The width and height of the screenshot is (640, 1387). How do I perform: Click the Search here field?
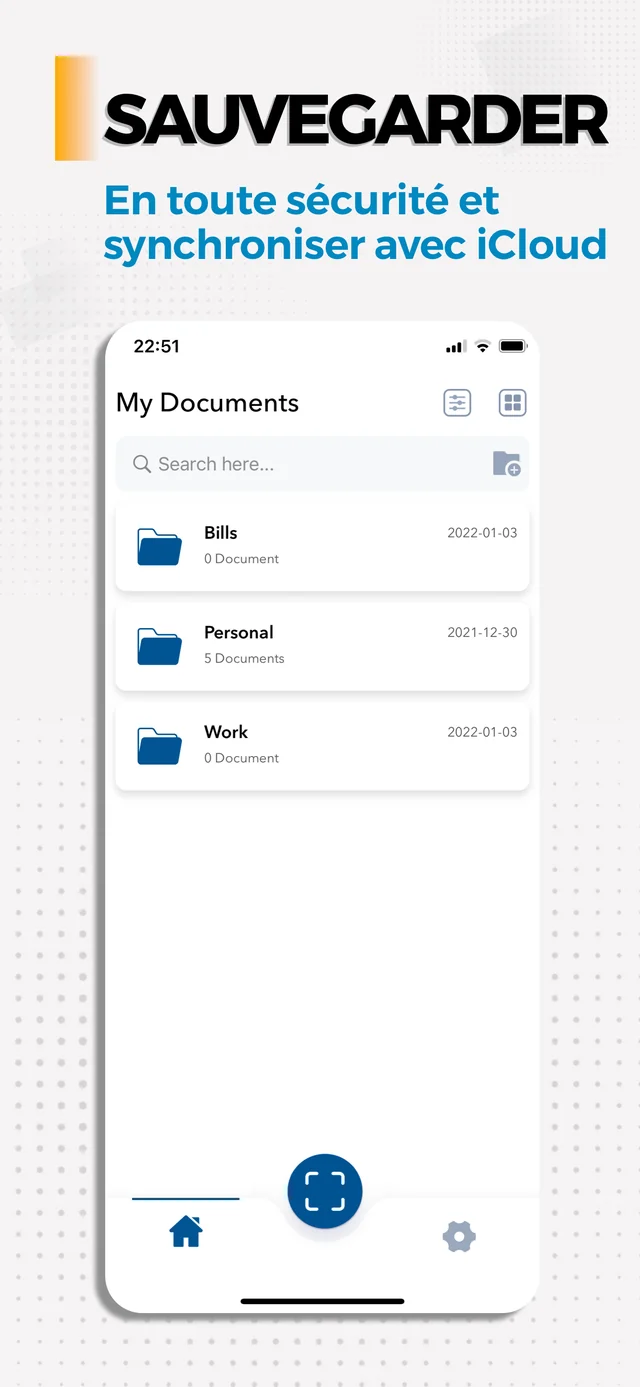click(322, 464)
